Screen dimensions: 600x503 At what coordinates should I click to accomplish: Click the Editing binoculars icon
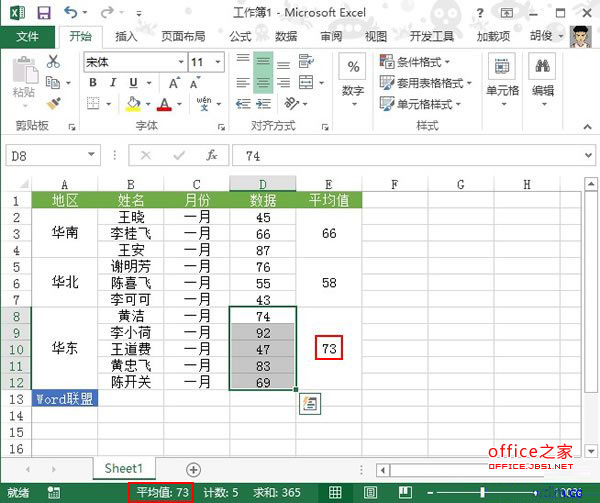click(542, 67)
